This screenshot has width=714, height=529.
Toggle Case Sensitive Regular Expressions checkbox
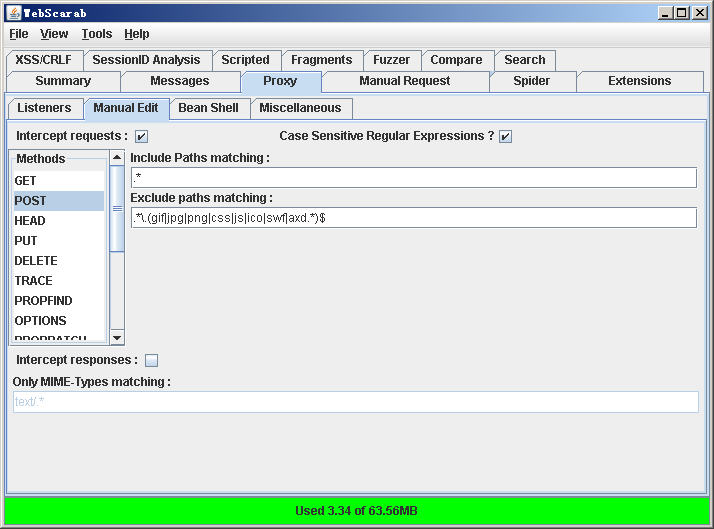pos(505,137)
